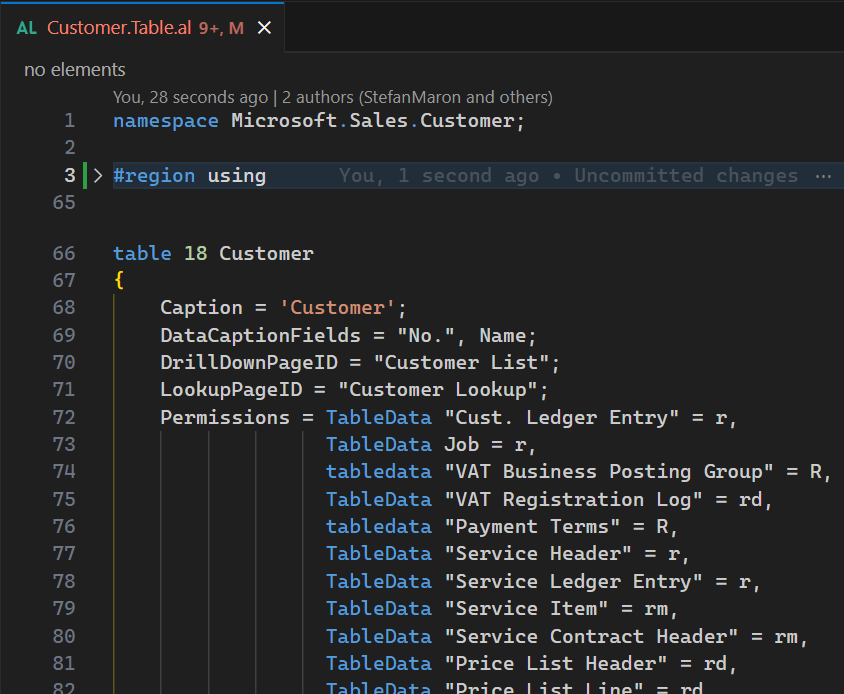Screen dimensions: 844x694
Task: Click the inline blame 'Uncommitted changes' annotation
Action: pos(568,176)
